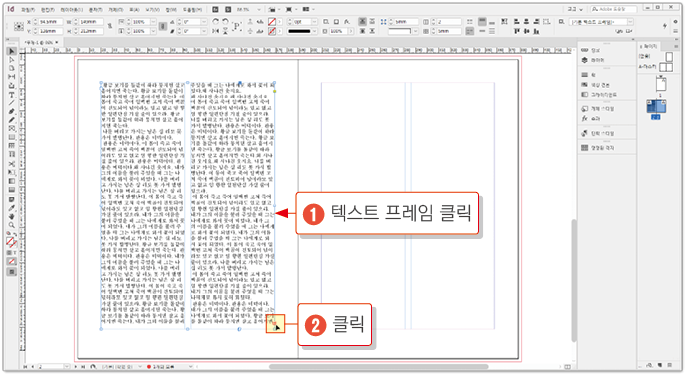The width and height of the screenshot is (685, 375).
Task: Open the zoom level dropdown in top bar
Action: click(x=259, y=9)
